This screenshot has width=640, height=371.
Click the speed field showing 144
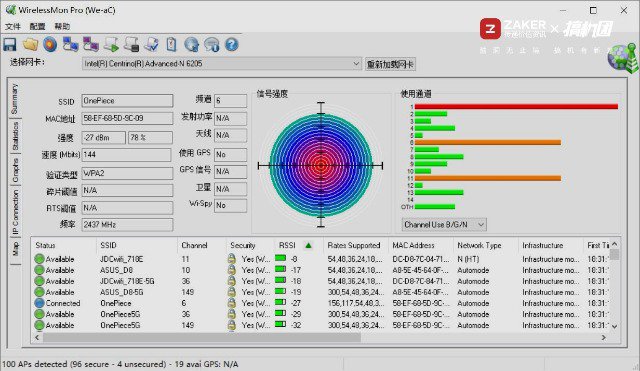[127, 155]
